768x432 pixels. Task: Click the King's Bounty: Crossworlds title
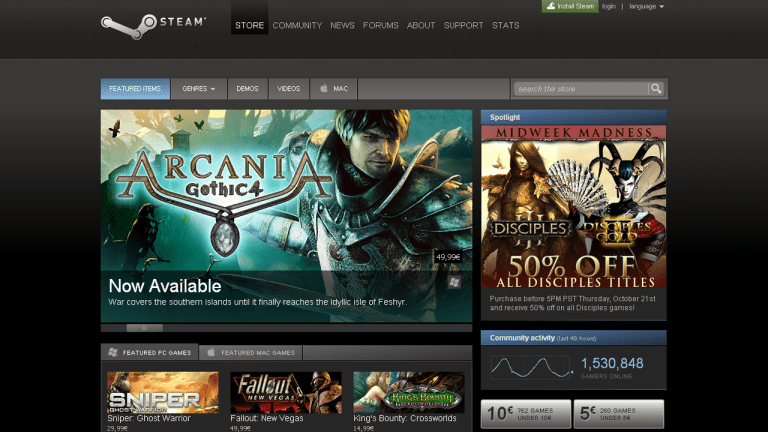click(405, 418)
